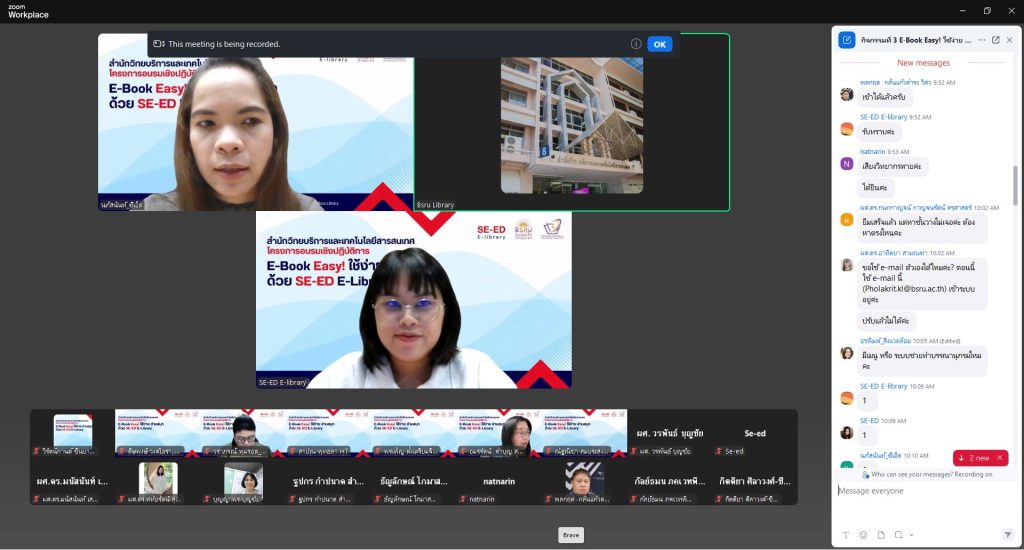Jump to 2 new messages
The width and height of the screenshot is (1024, 550).
click(x=974, y=458)
